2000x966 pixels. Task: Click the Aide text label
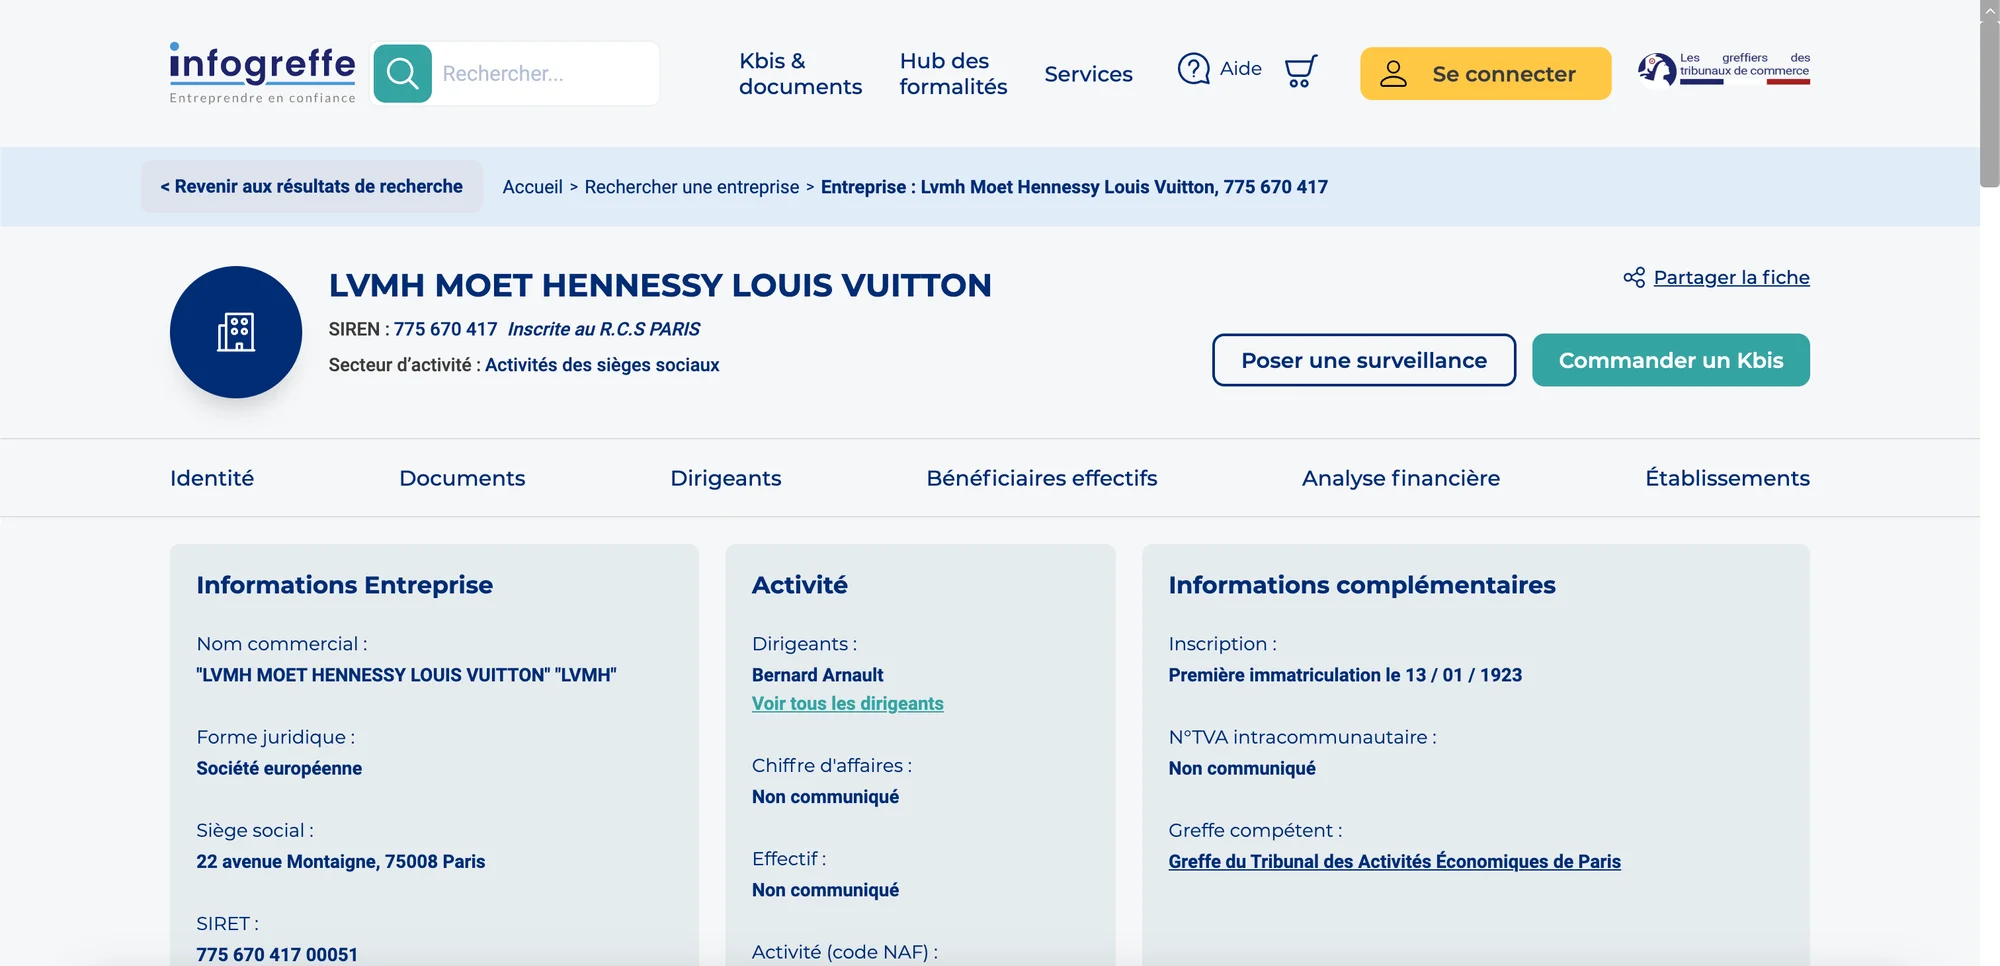pyautogui.click(x=1240, y=69)
